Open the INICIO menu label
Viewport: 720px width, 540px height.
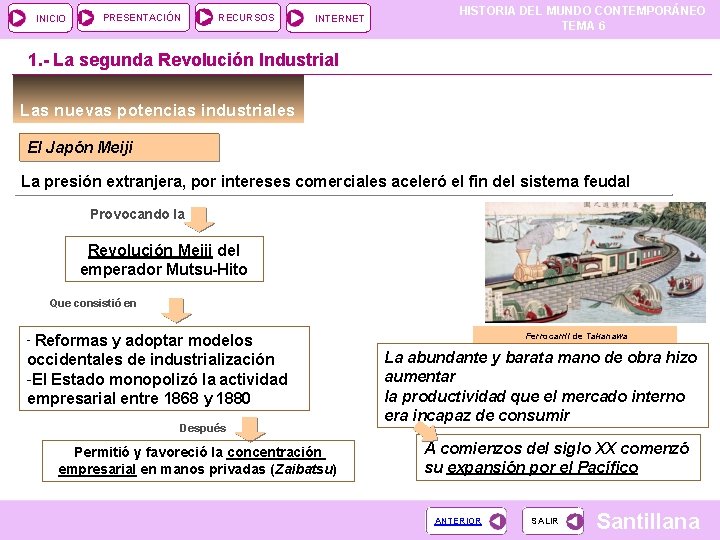[51, 18]
